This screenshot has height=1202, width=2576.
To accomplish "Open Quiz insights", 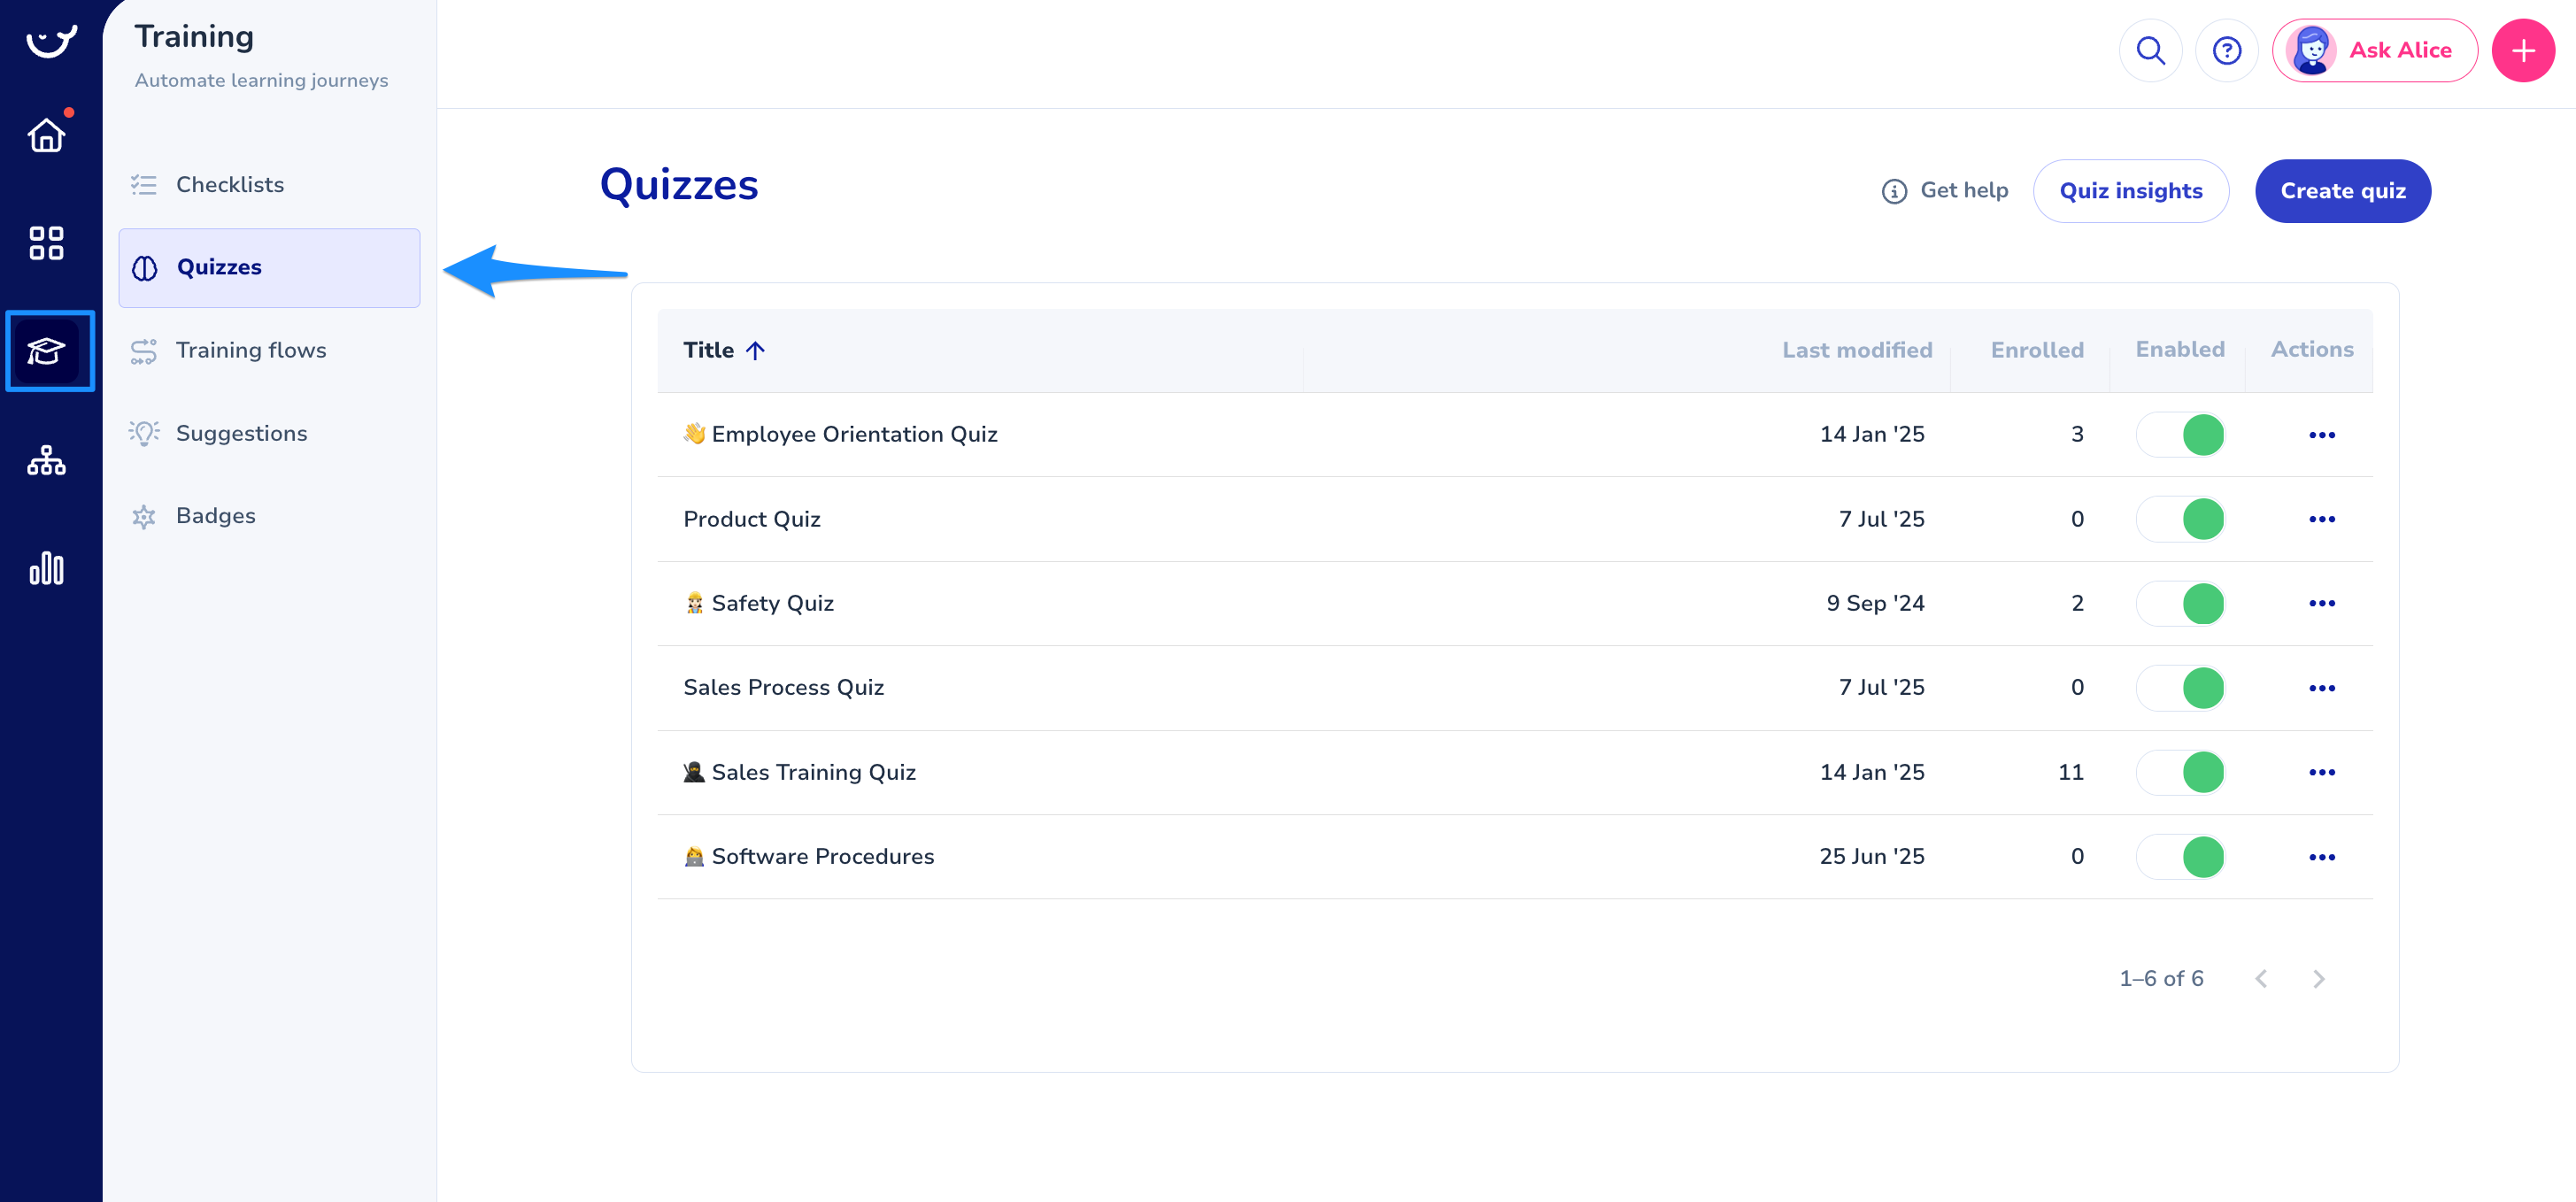I will (x=2130, y=191).
